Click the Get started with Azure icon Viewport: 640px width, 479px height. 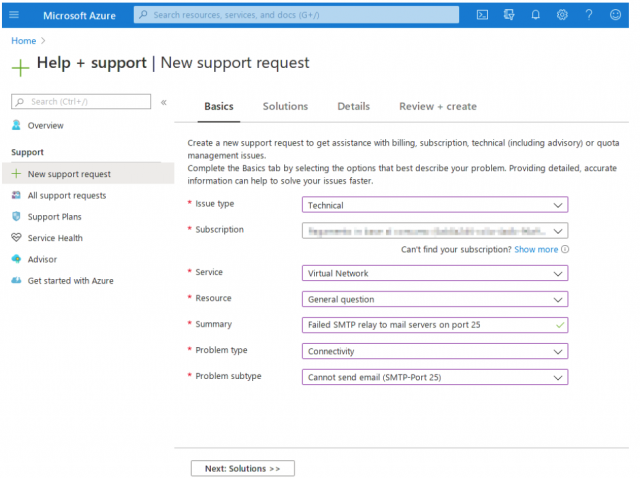(x=16, y=280)
